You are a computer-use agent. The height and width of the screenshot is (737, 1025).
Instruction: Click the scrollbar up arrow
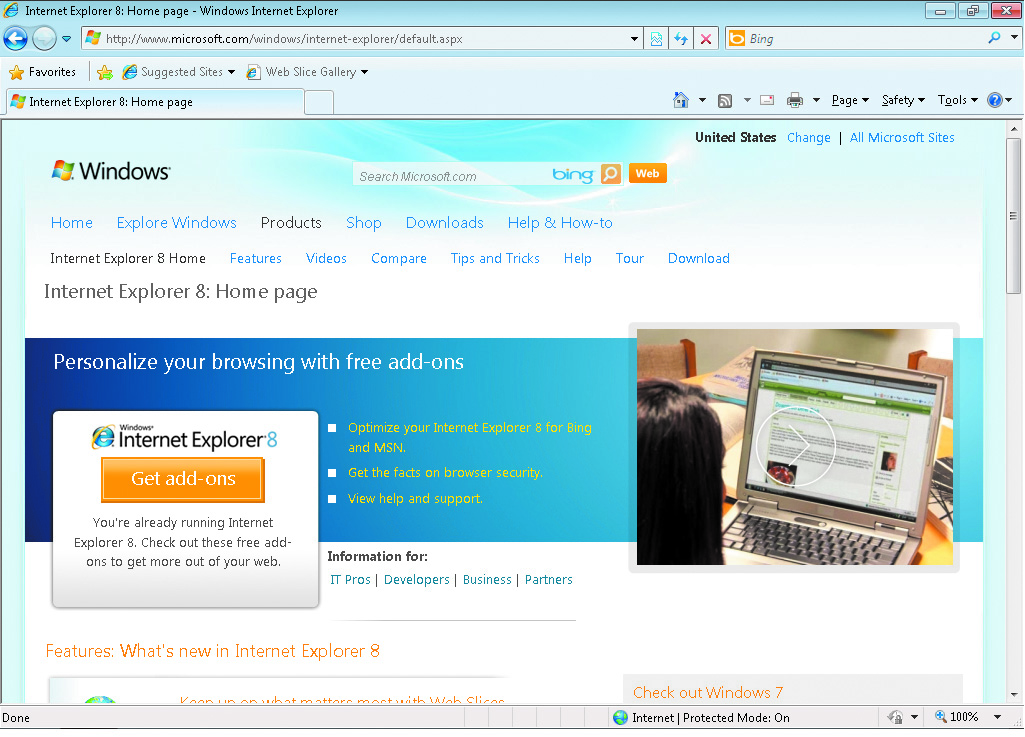click(x=1014, y=129)
